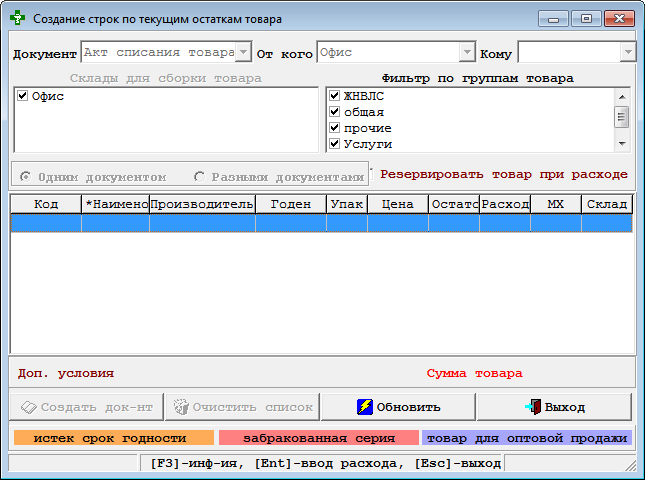645x480 pixels.
Task: Toggle the Офис warehouse checkbox
Action: pos(22,96)
